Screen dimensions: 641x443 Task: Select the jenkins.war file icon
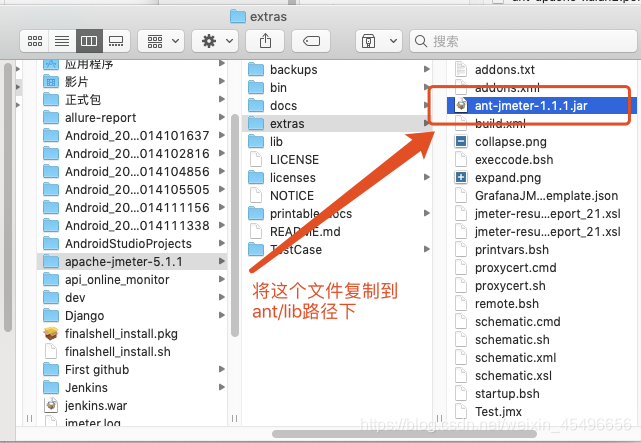pyautogui.click(x=51, y=405)
